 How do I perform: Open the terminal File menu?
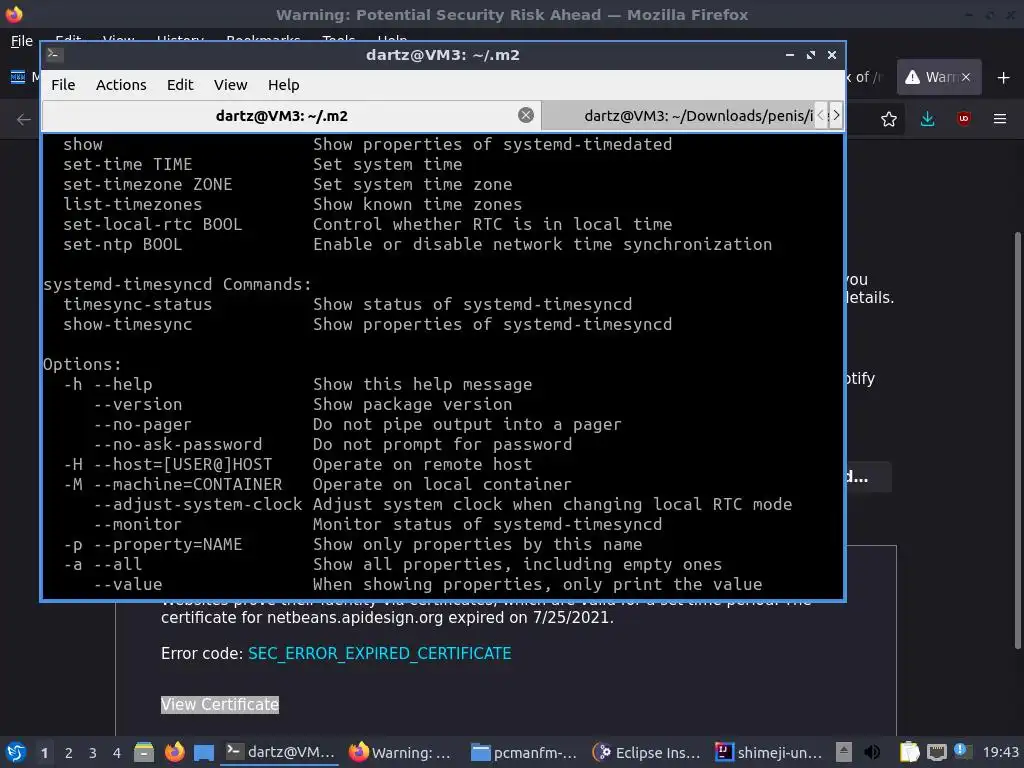63,85
